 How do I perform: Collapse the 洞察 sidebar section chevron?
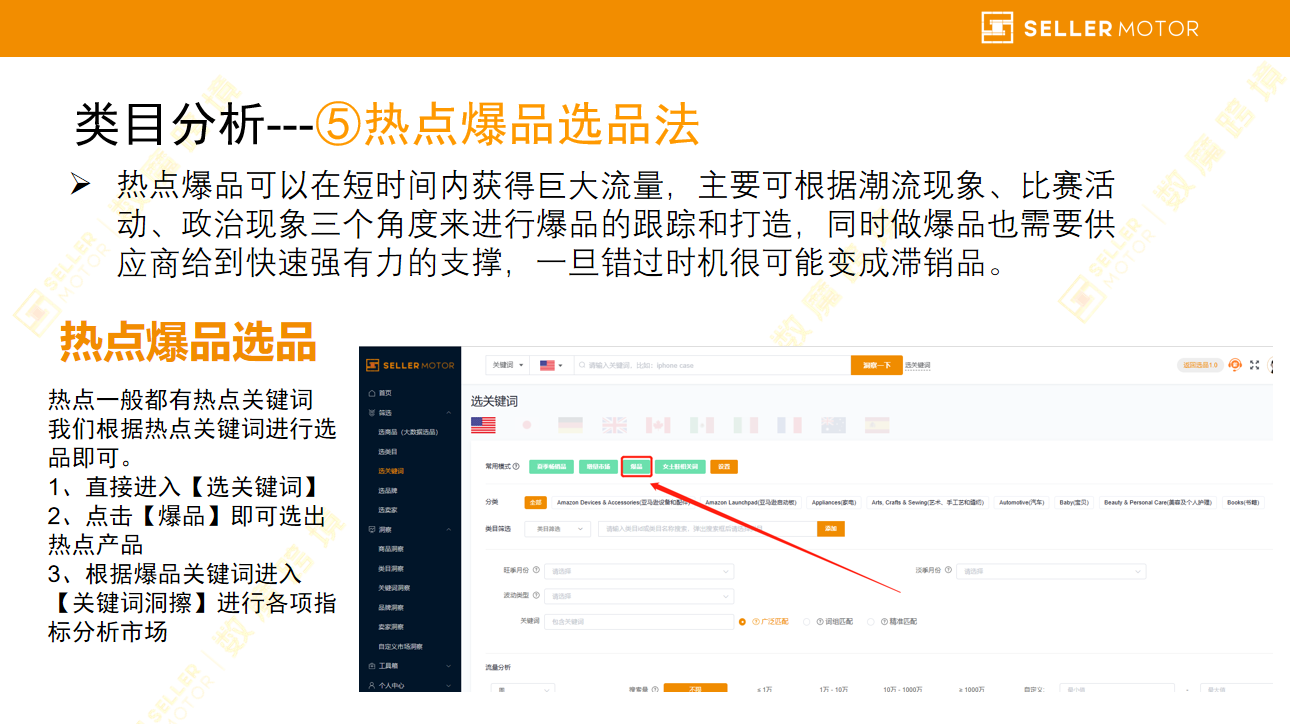coord(449,529)
